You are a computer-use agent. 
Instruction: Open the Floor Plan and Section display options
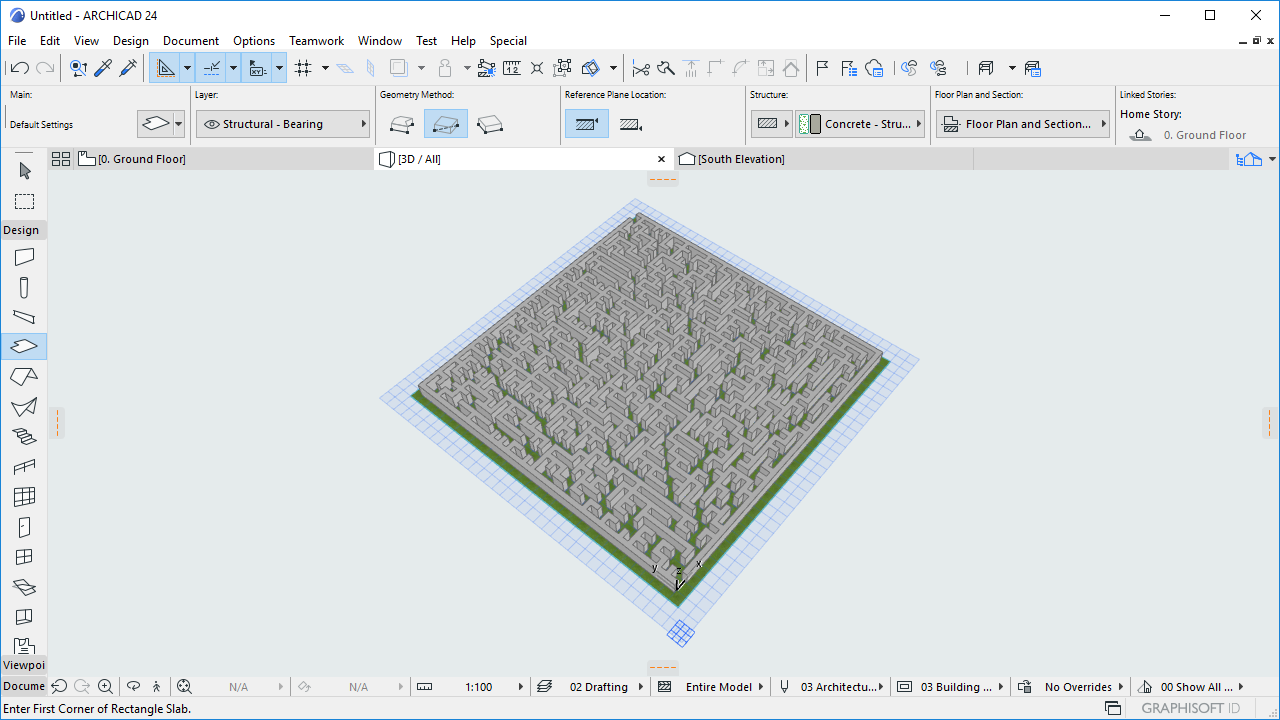[1022, 123]
